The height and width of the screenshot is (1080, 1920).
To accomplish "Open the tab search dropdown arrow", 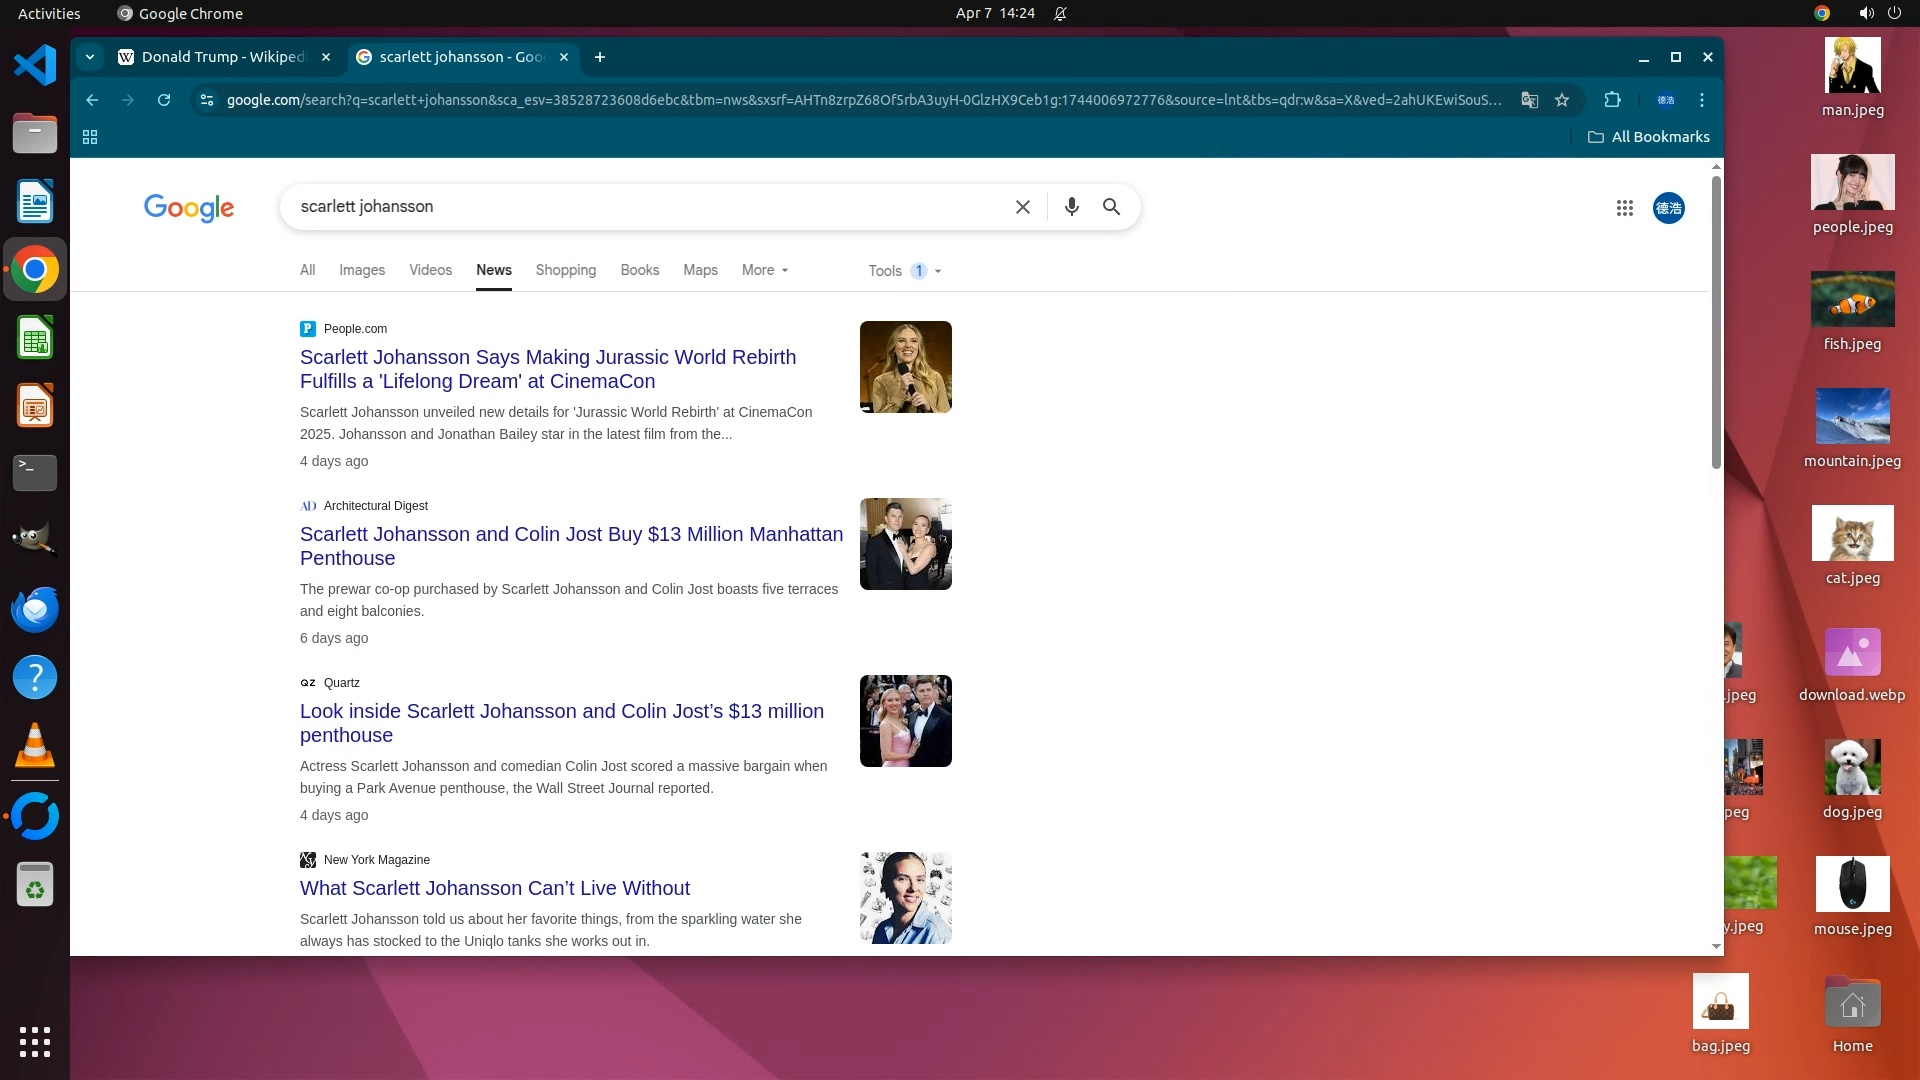I will (90, 57).
